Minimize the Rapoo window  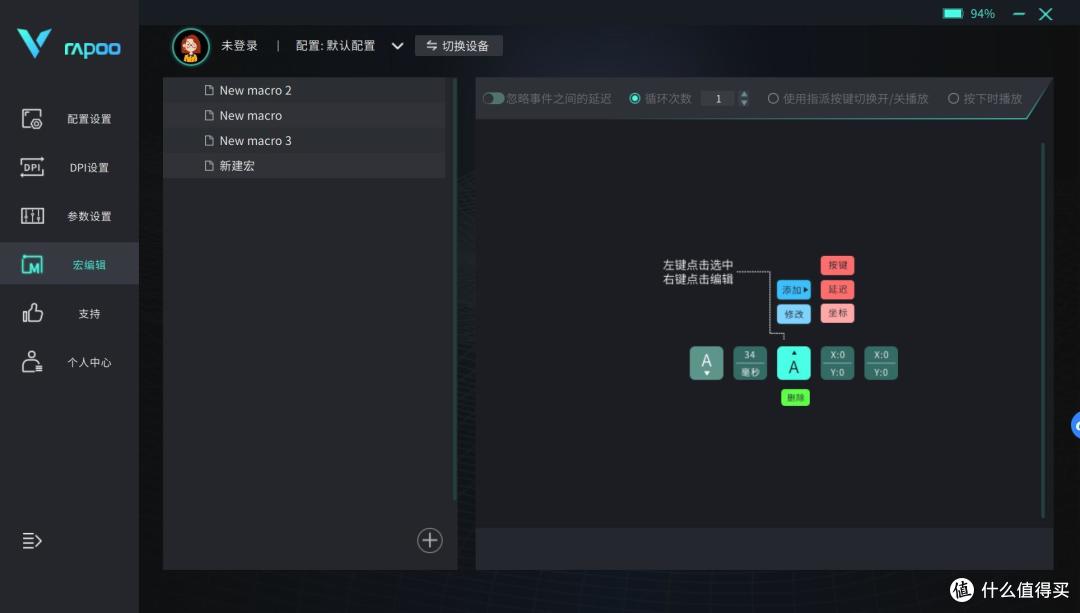coord(1019,14)
